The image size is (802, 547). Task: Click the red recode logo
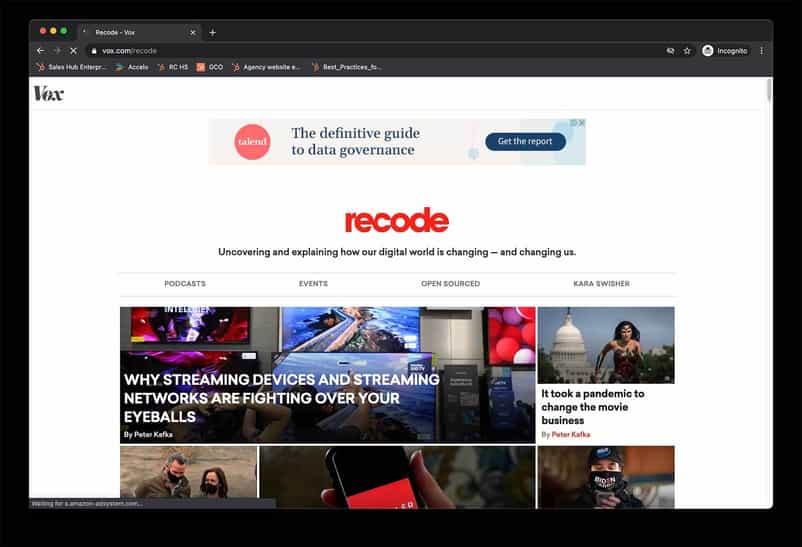click(x=397, y=221)
